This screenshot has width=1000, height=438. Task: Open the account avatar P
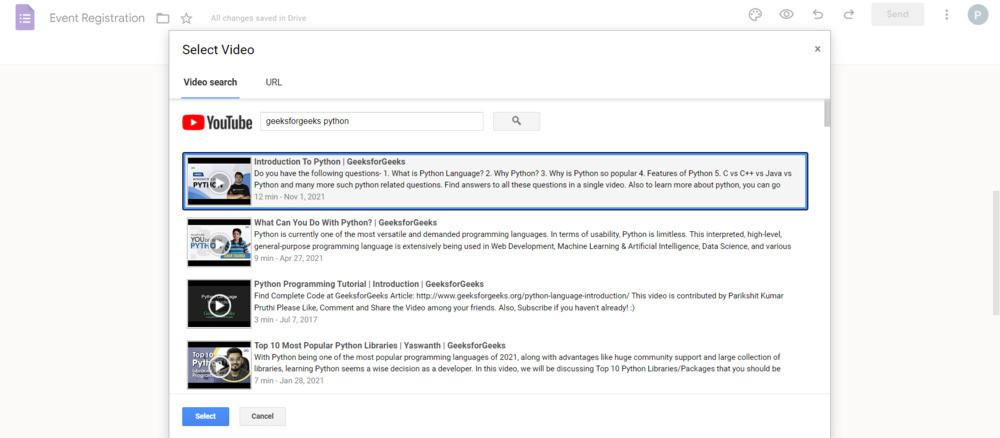[978, 15]
